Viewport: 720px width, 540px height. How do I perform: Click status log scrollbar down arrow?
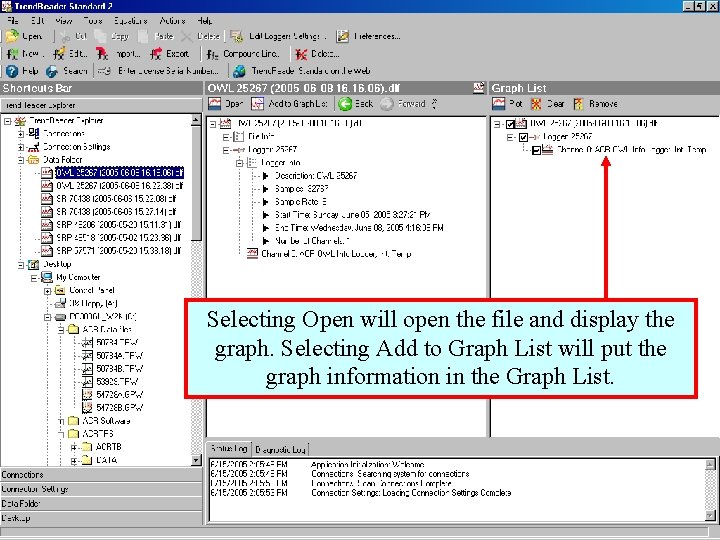(710, 516)
